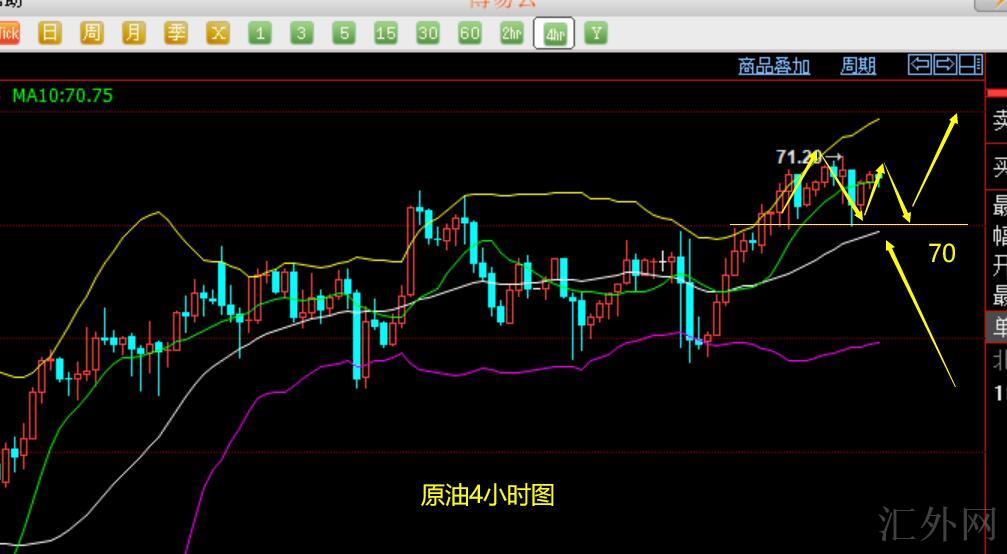The height and width of the screenshot is (554, 1007).
Task: Click the right arrow navigation icon
Action: [945, 65]
